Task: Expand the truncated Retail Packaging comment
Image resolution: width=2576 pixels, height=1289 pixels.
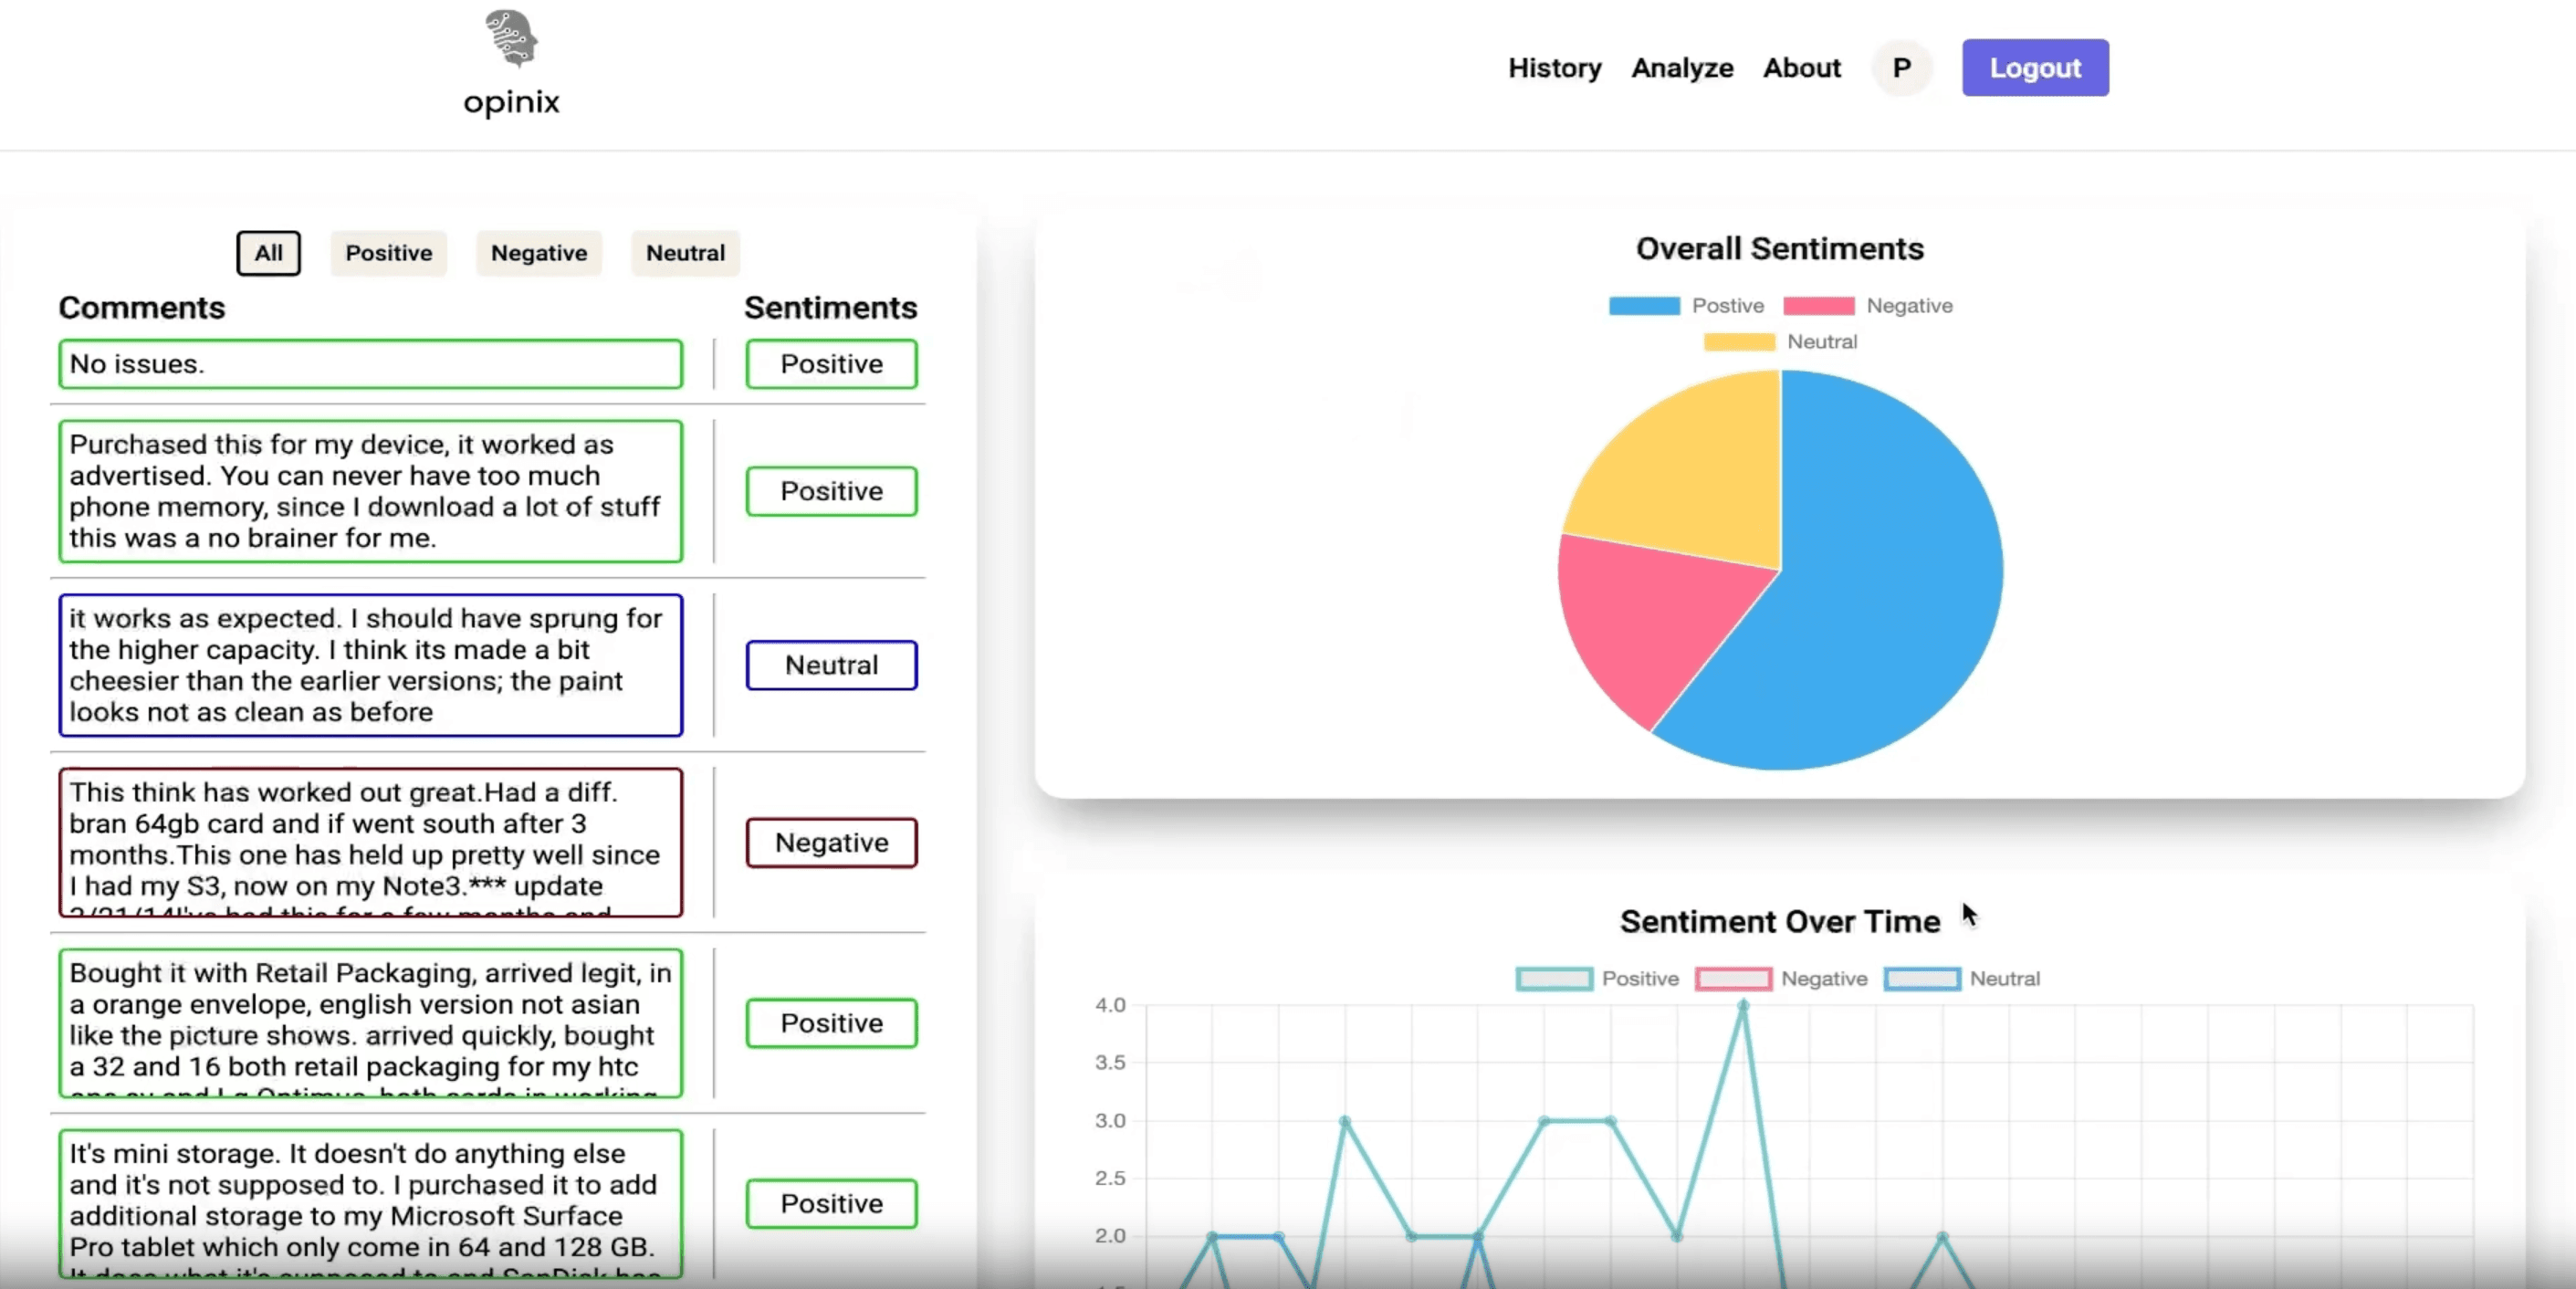Action: 369,1023
